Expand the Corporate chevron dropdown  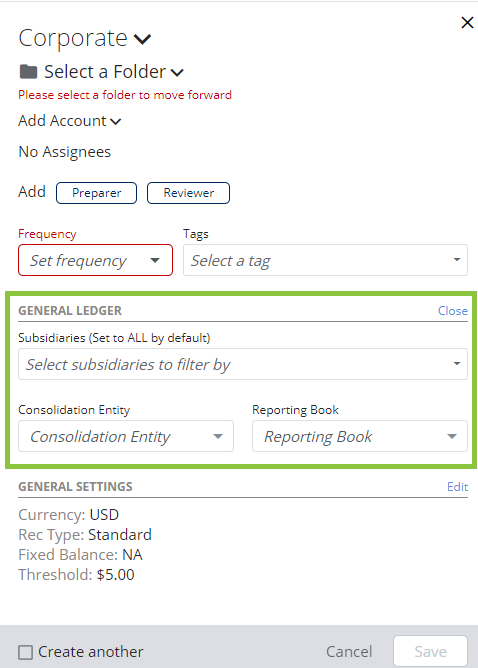142,39
